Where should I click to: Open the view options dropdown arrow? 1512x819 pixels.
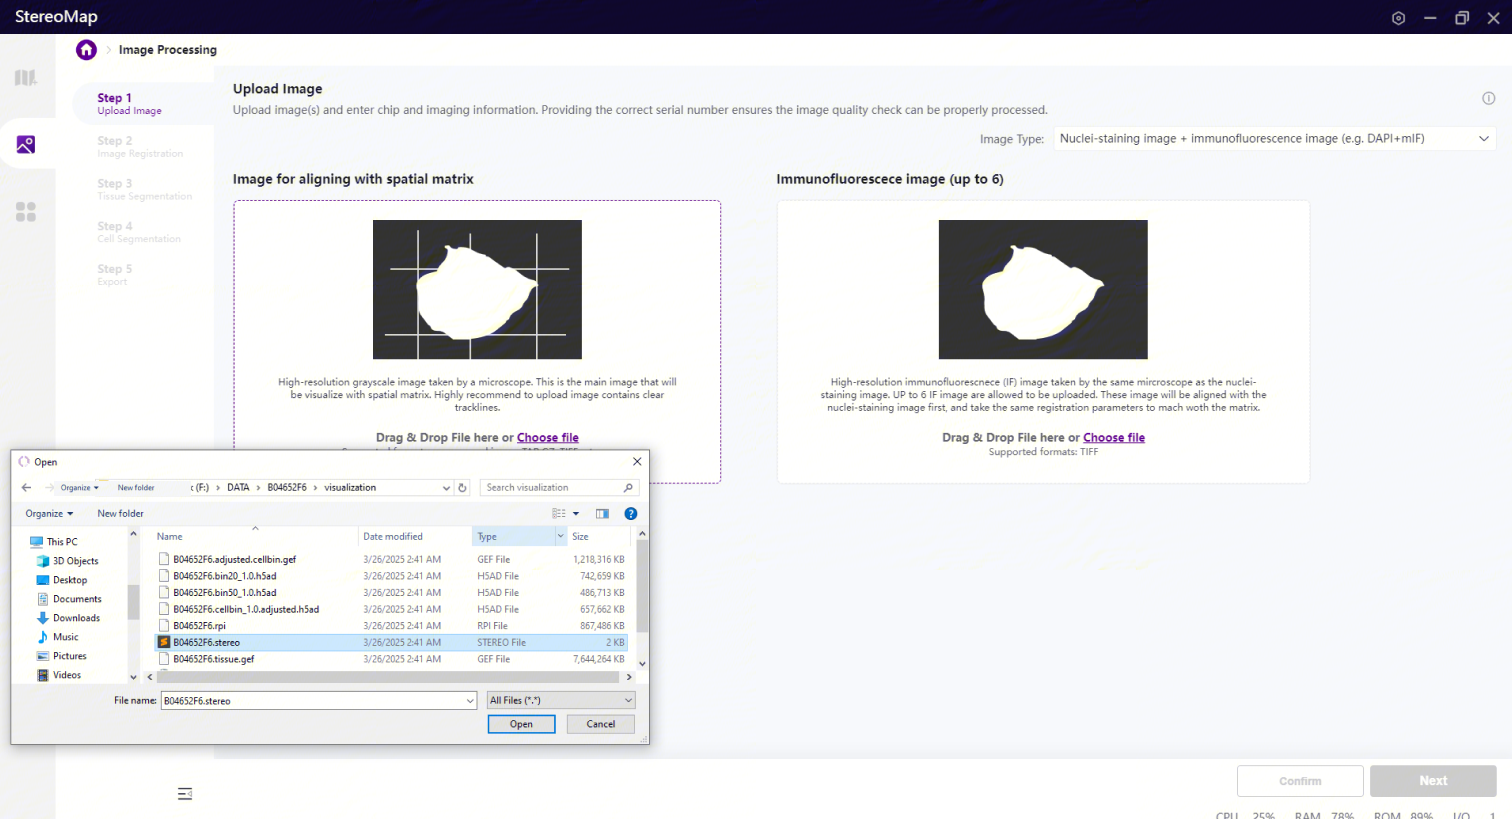(x=576, y=514)
